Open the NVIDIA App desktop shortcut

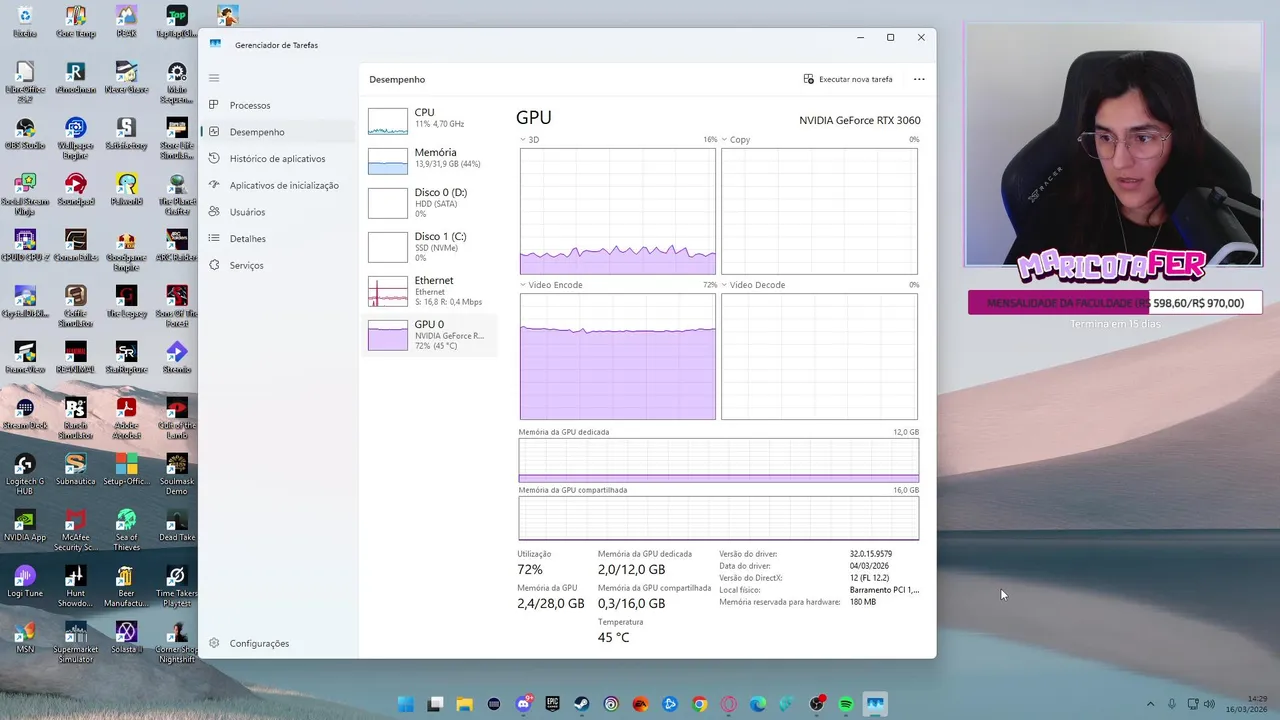point(25,526)
